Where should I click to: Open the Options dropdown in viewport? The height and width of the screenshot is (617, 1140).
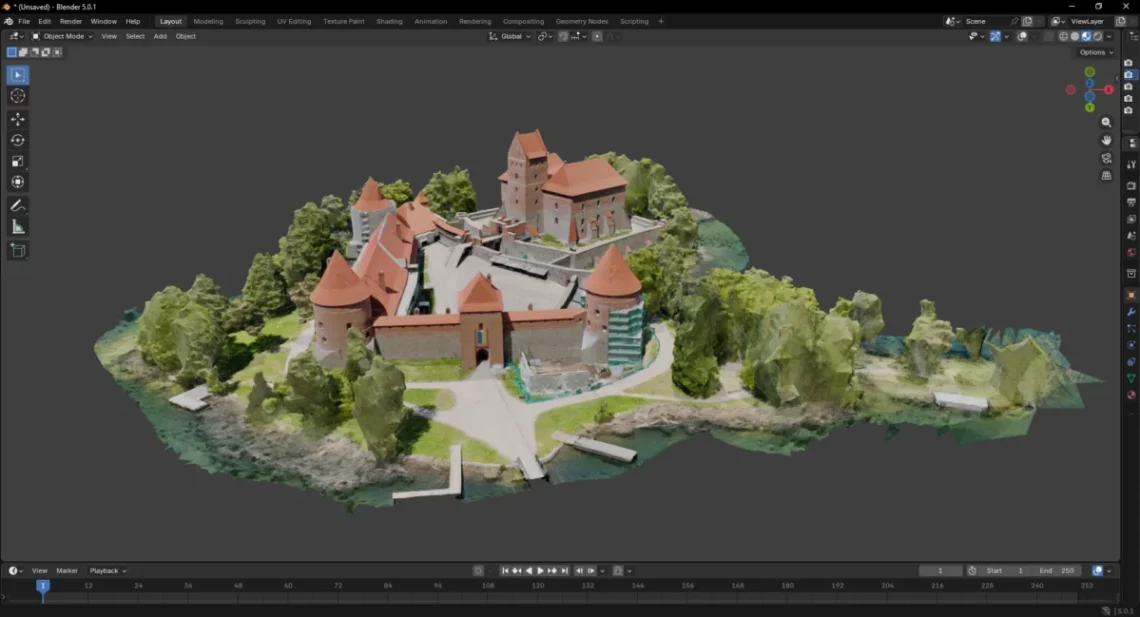pos(1094,52)
